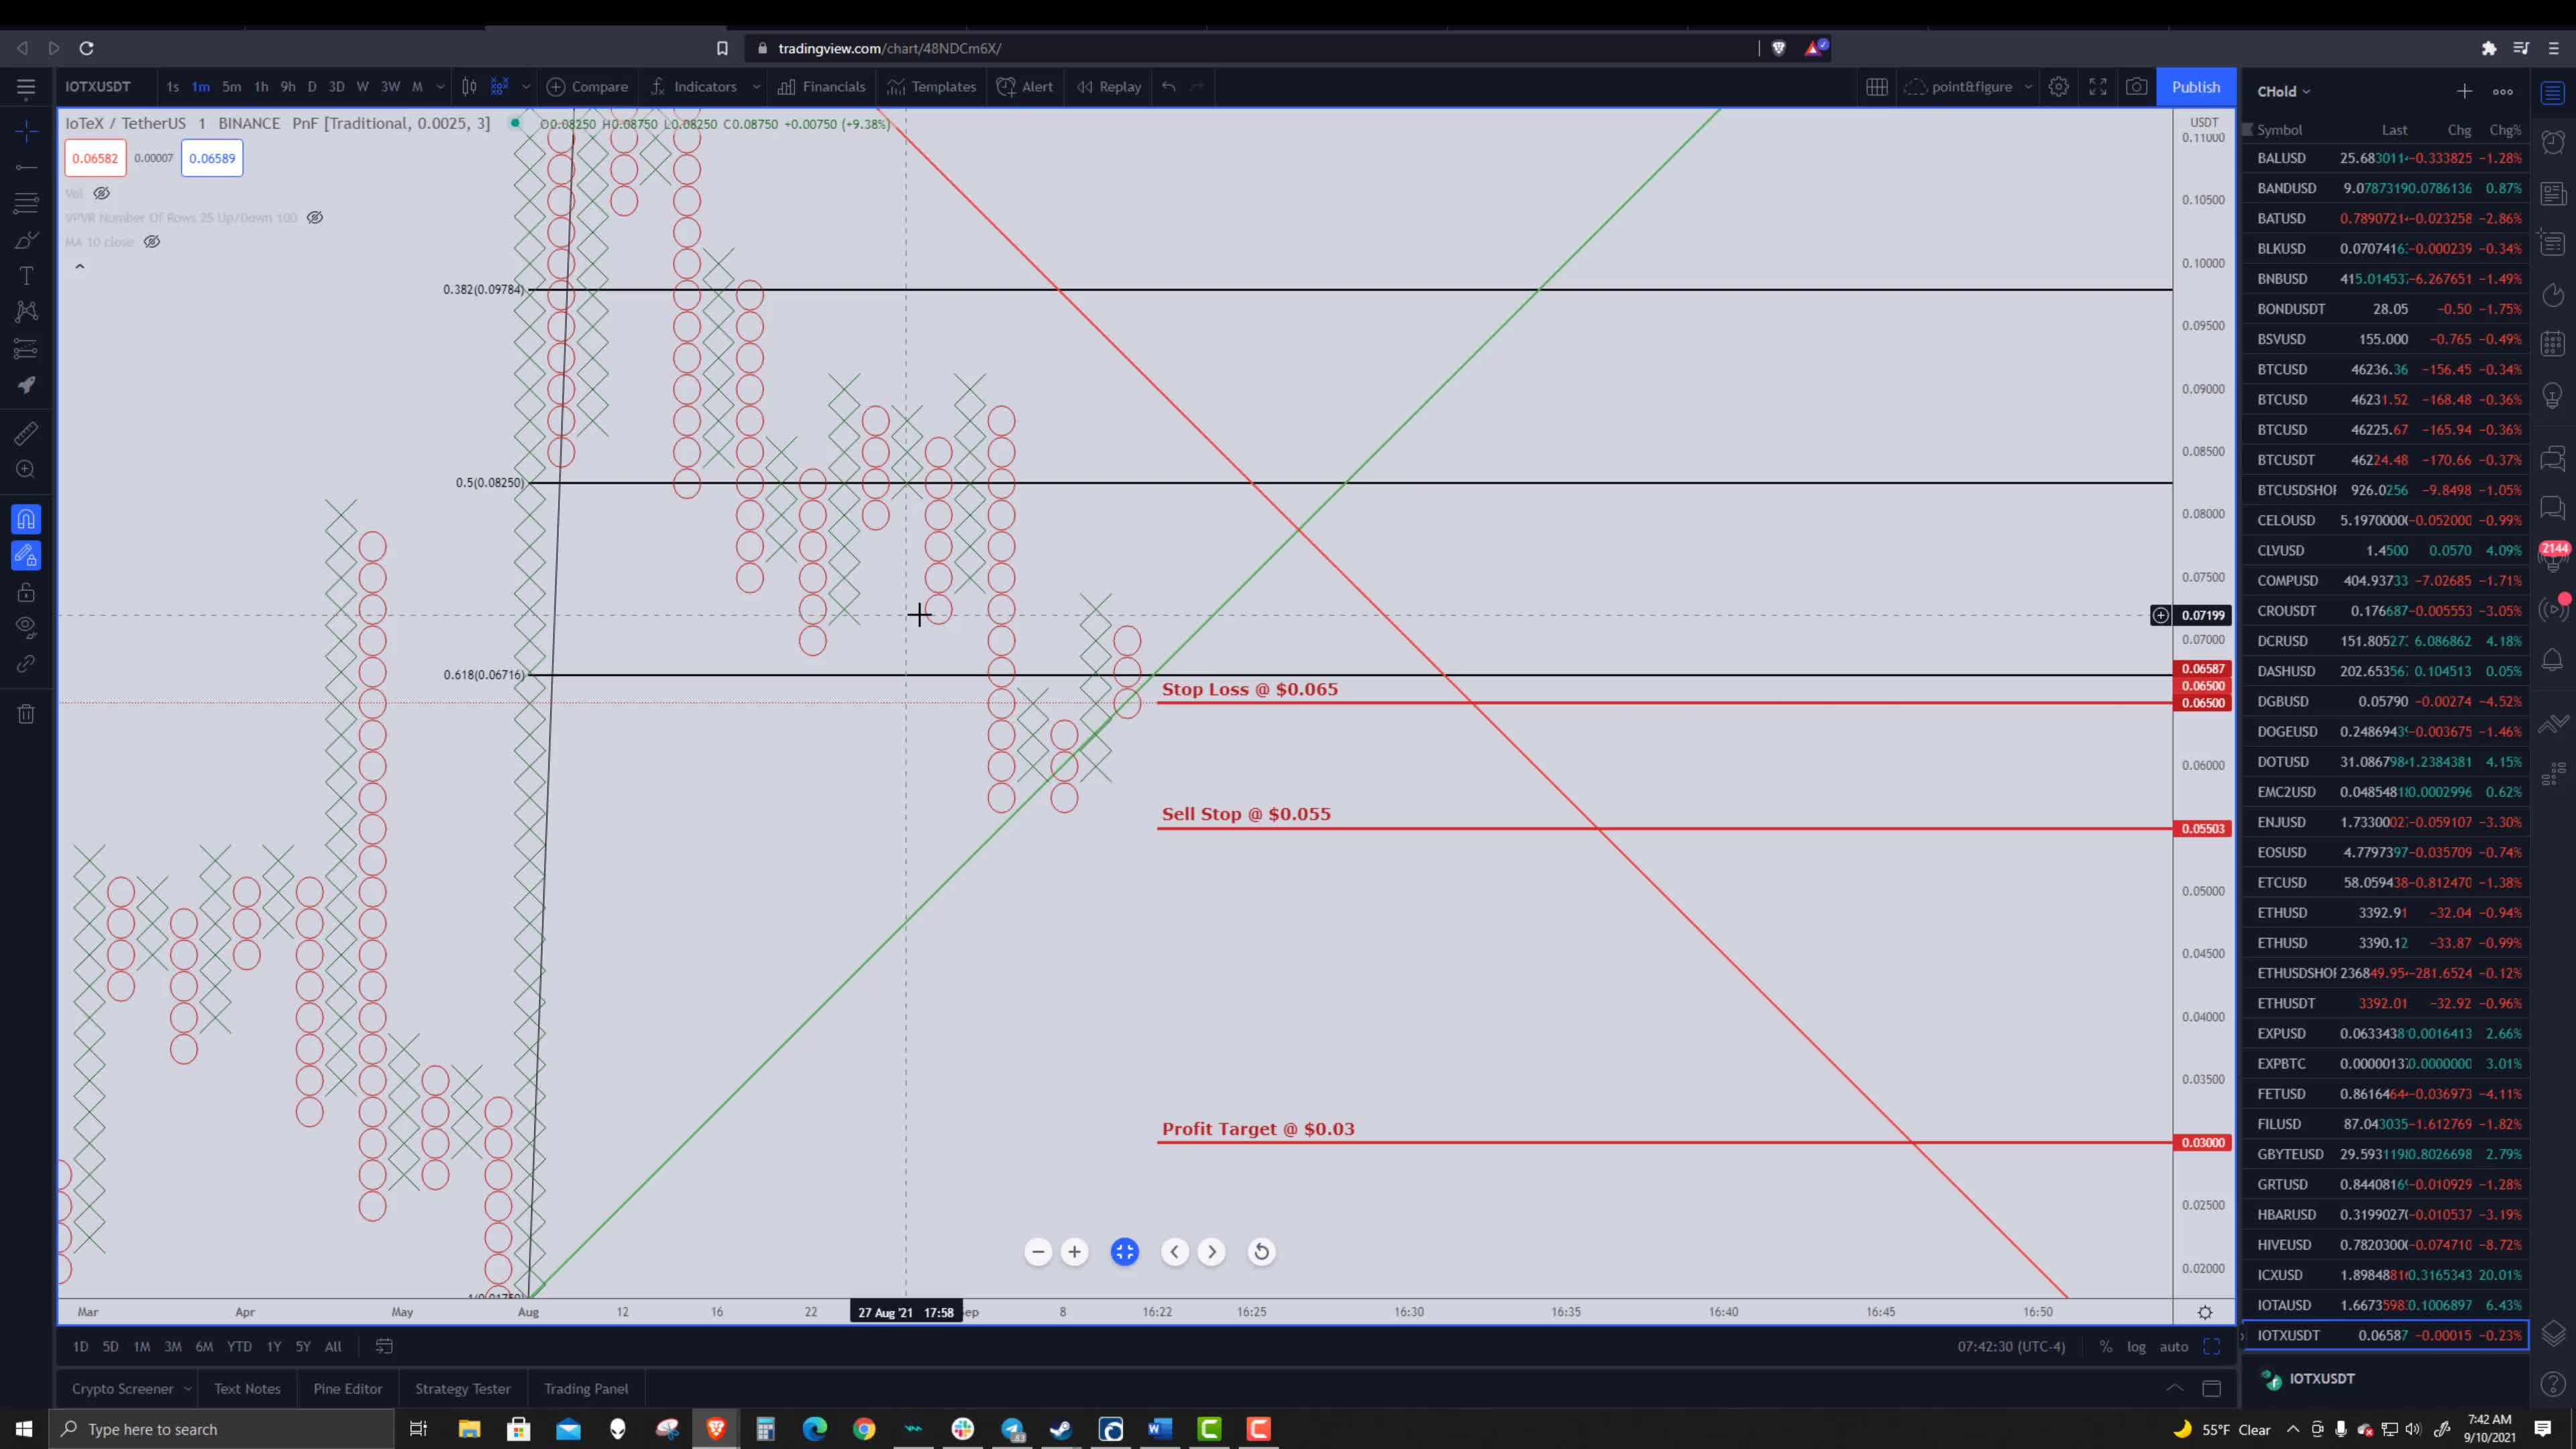The image size is (2576, 1449).
Task: Select the crosshair cursor tool
Action: (x=26, y=131)
